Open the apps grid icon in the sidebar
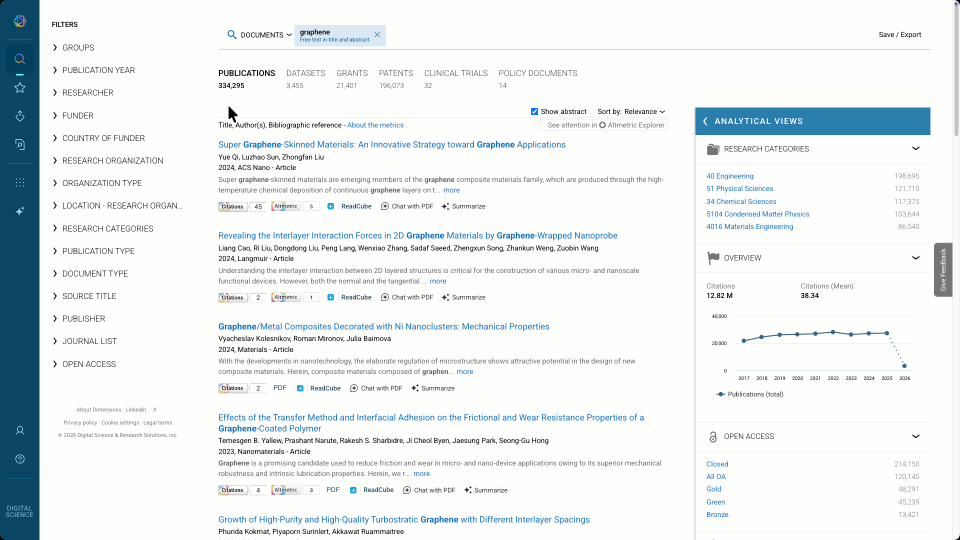This screenshot has width=960, height=540. 20,182
